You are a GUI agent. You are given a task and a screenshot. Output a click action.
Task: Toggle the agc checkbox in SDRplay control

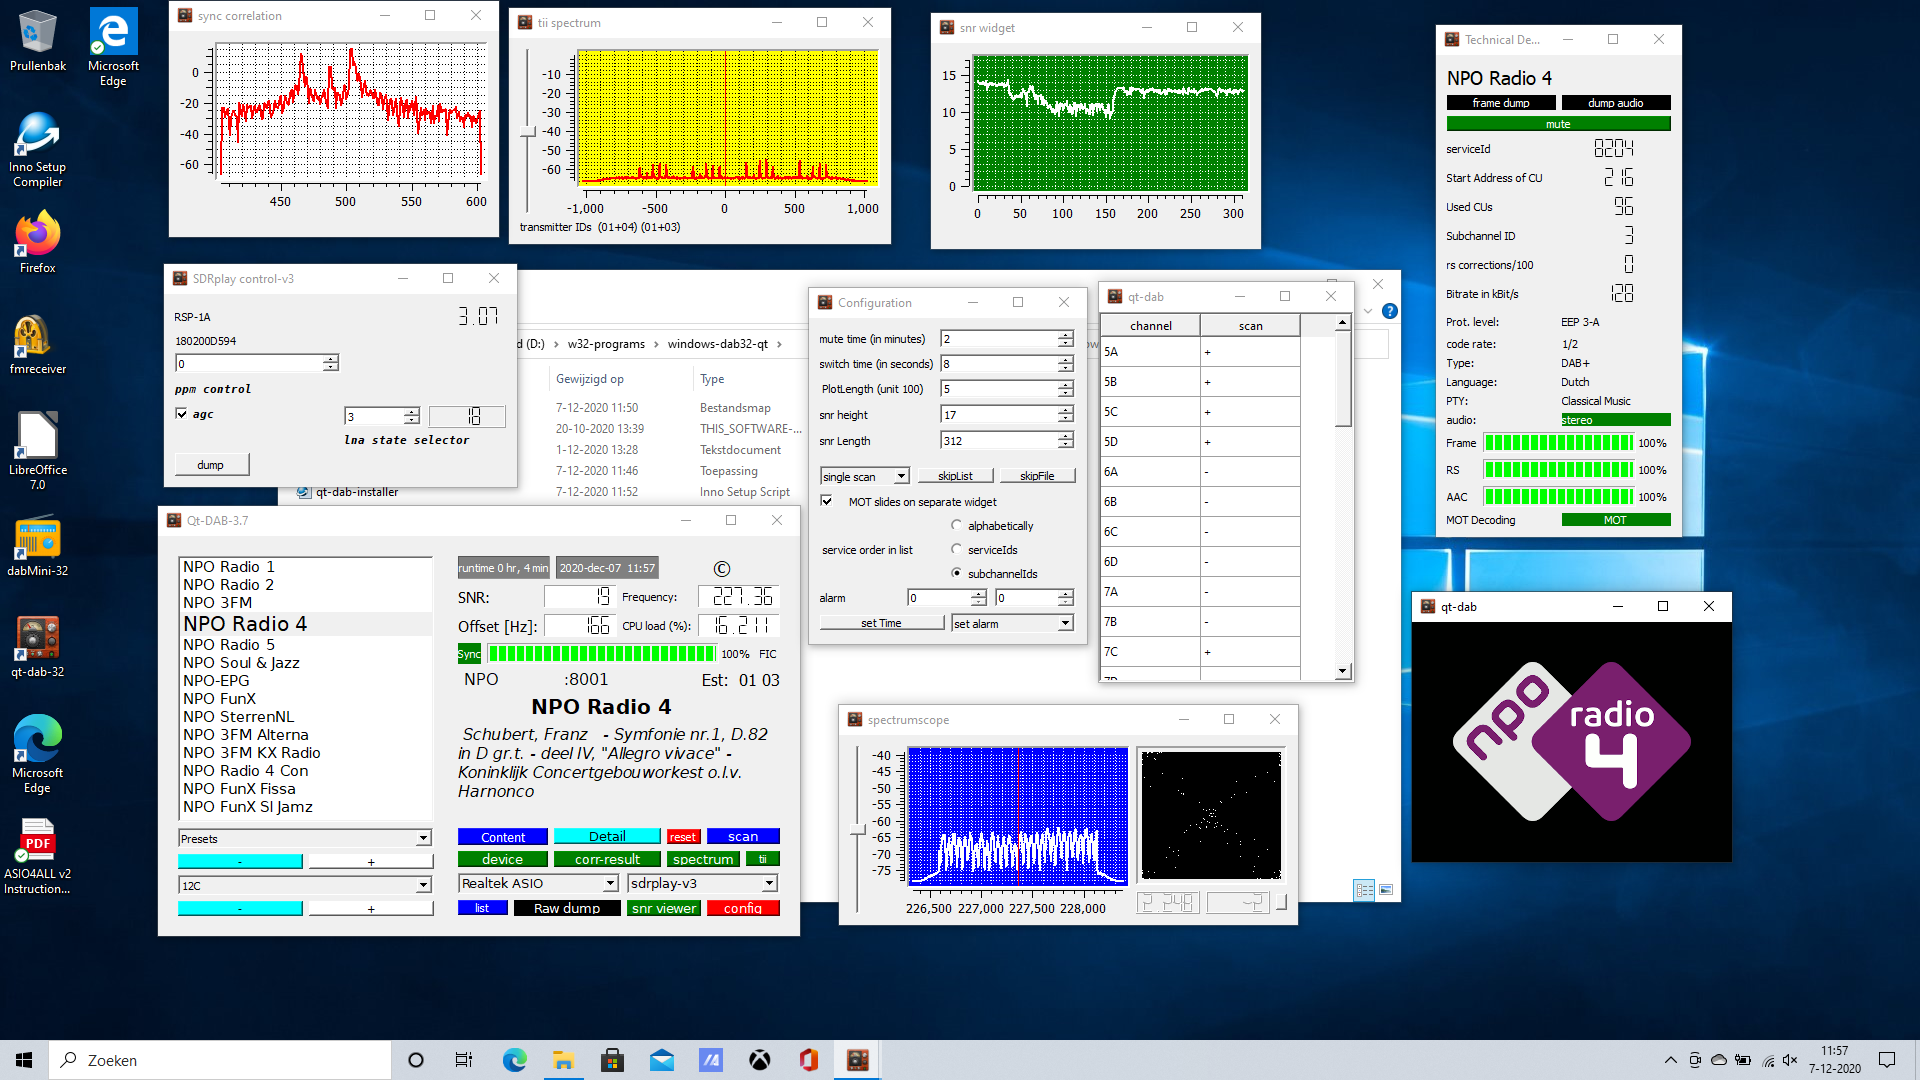coord(181,413)
